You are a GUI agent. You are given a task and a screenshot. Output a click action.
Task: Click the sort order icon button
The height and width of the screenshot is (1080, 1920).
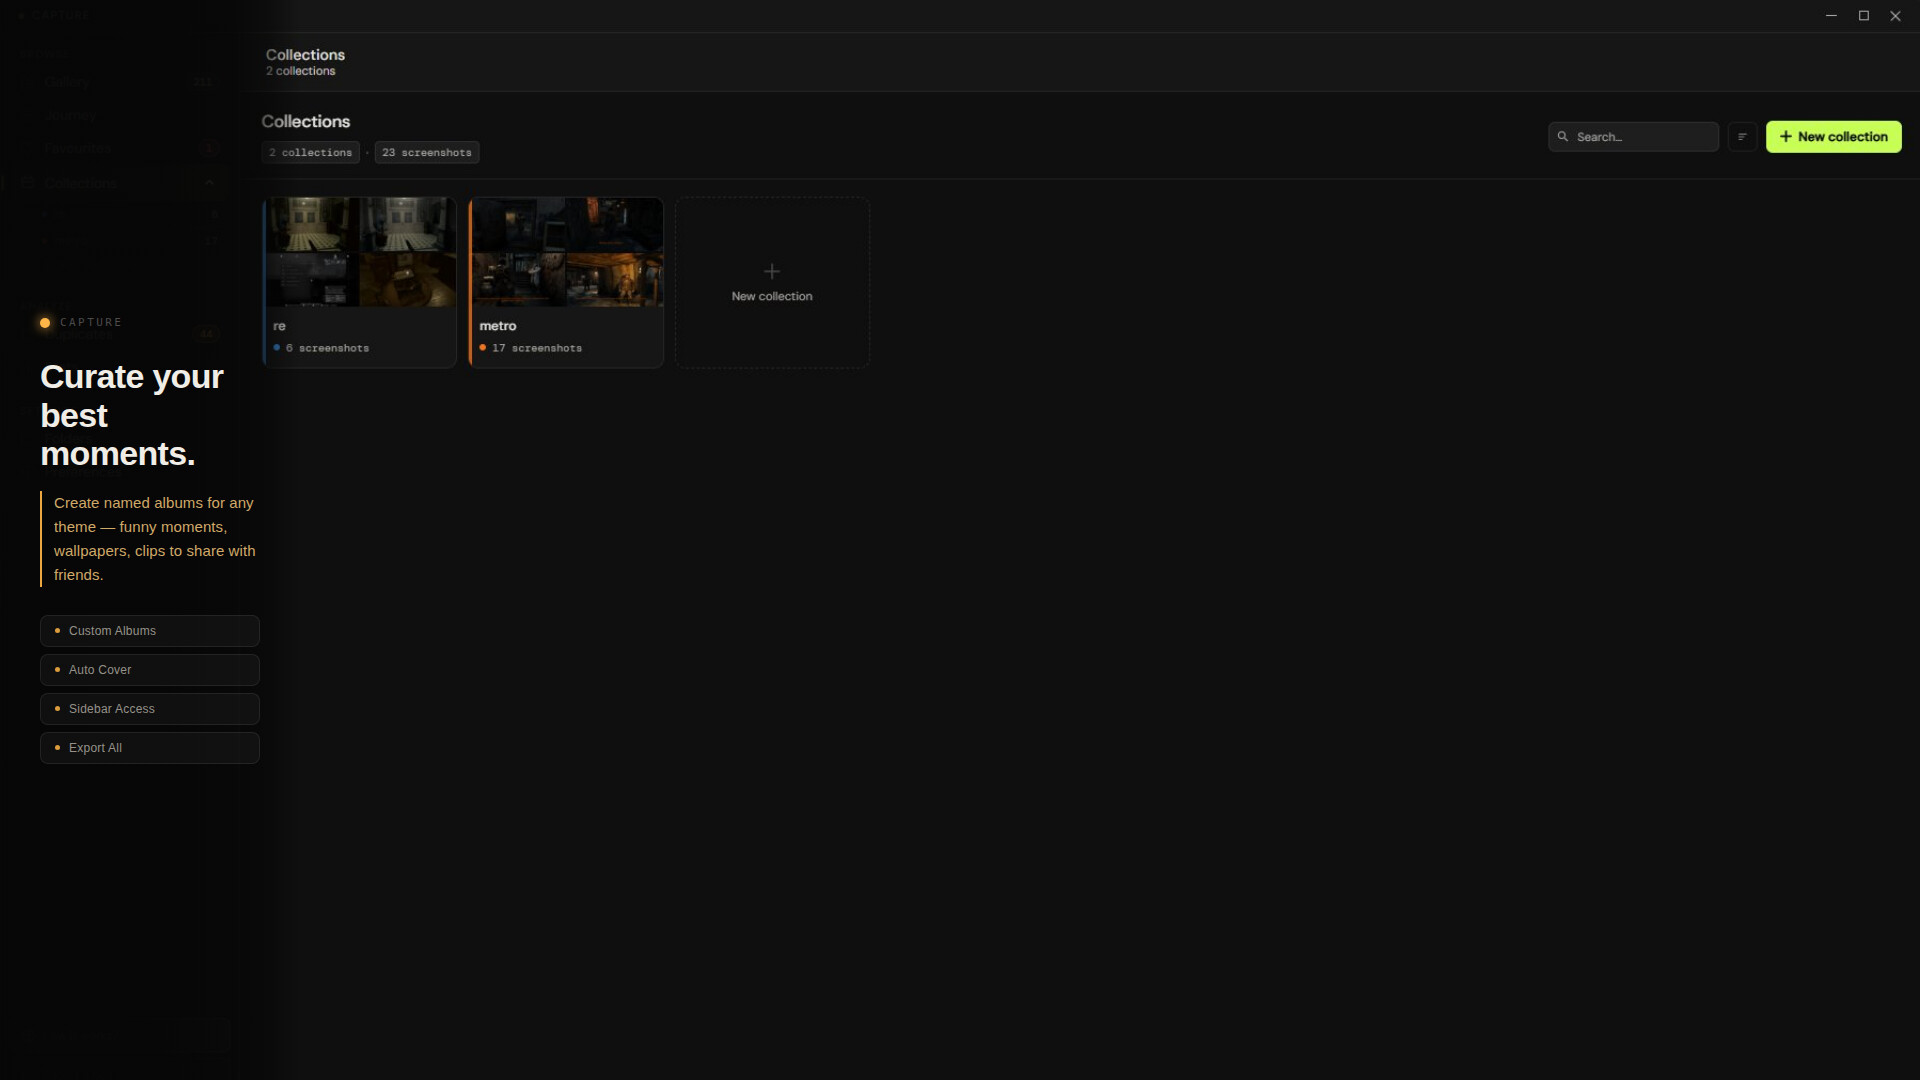pos(1742,137)
